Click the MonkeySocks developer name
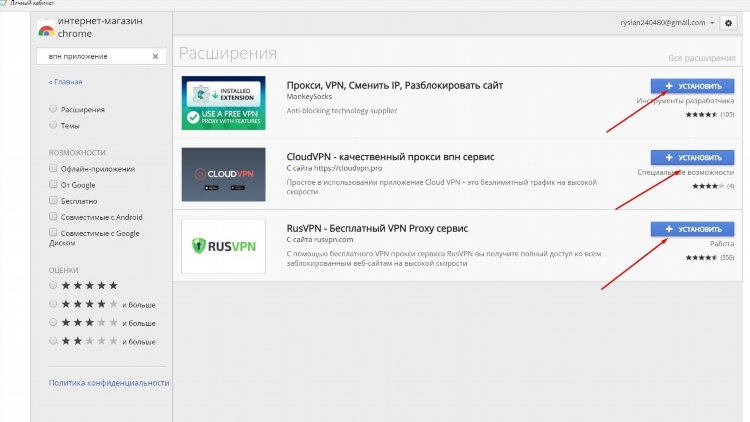 pyautogui.click(x=309, y=97)
